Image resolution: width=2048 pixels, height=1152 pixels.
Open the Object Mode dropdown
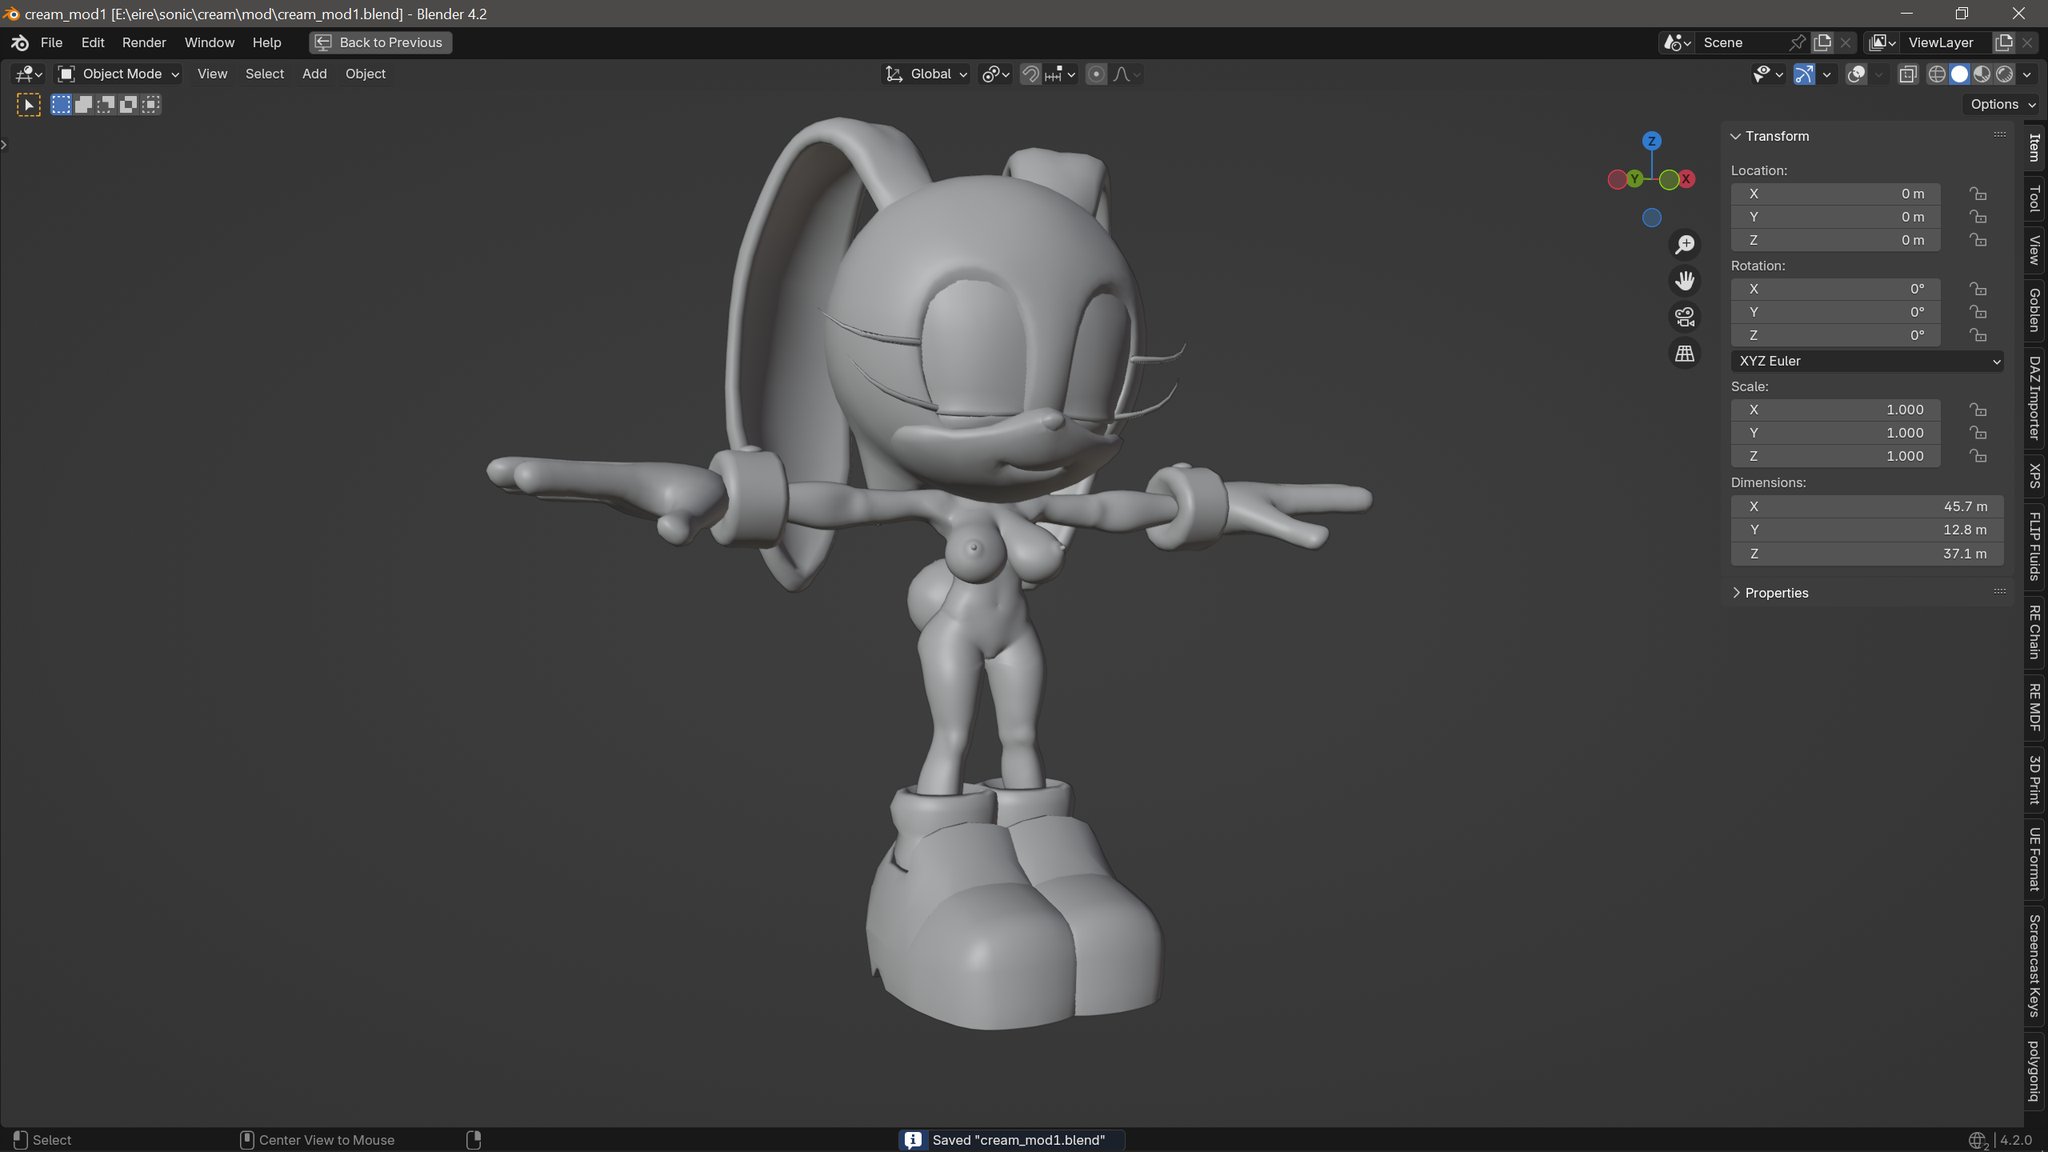point(118,74)
